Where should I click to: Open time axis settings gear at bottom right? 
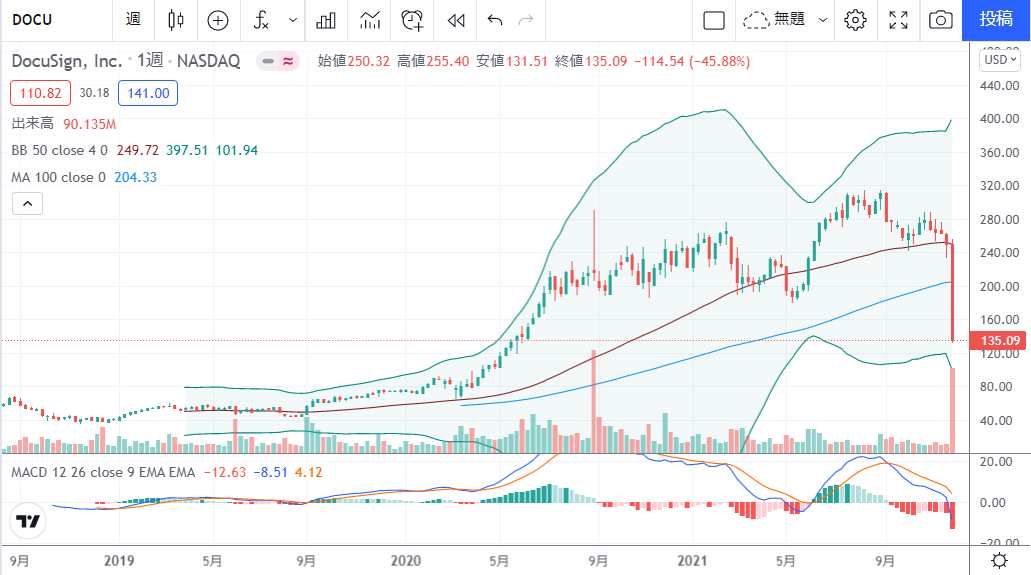tap(999, 561)
